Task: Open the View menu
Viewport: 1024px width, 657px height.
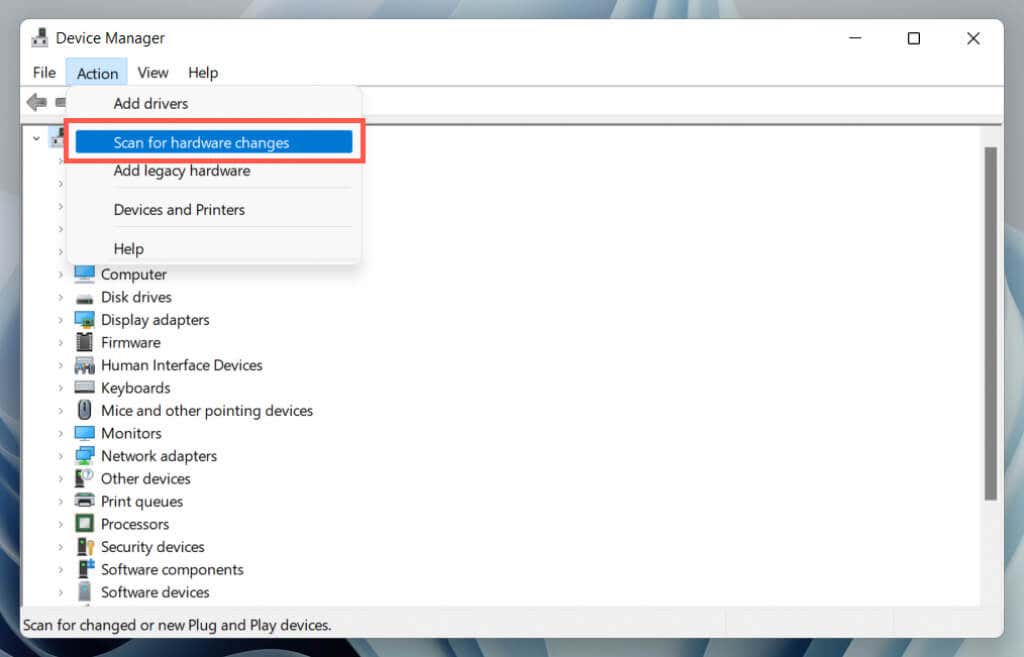Action: 153,72
